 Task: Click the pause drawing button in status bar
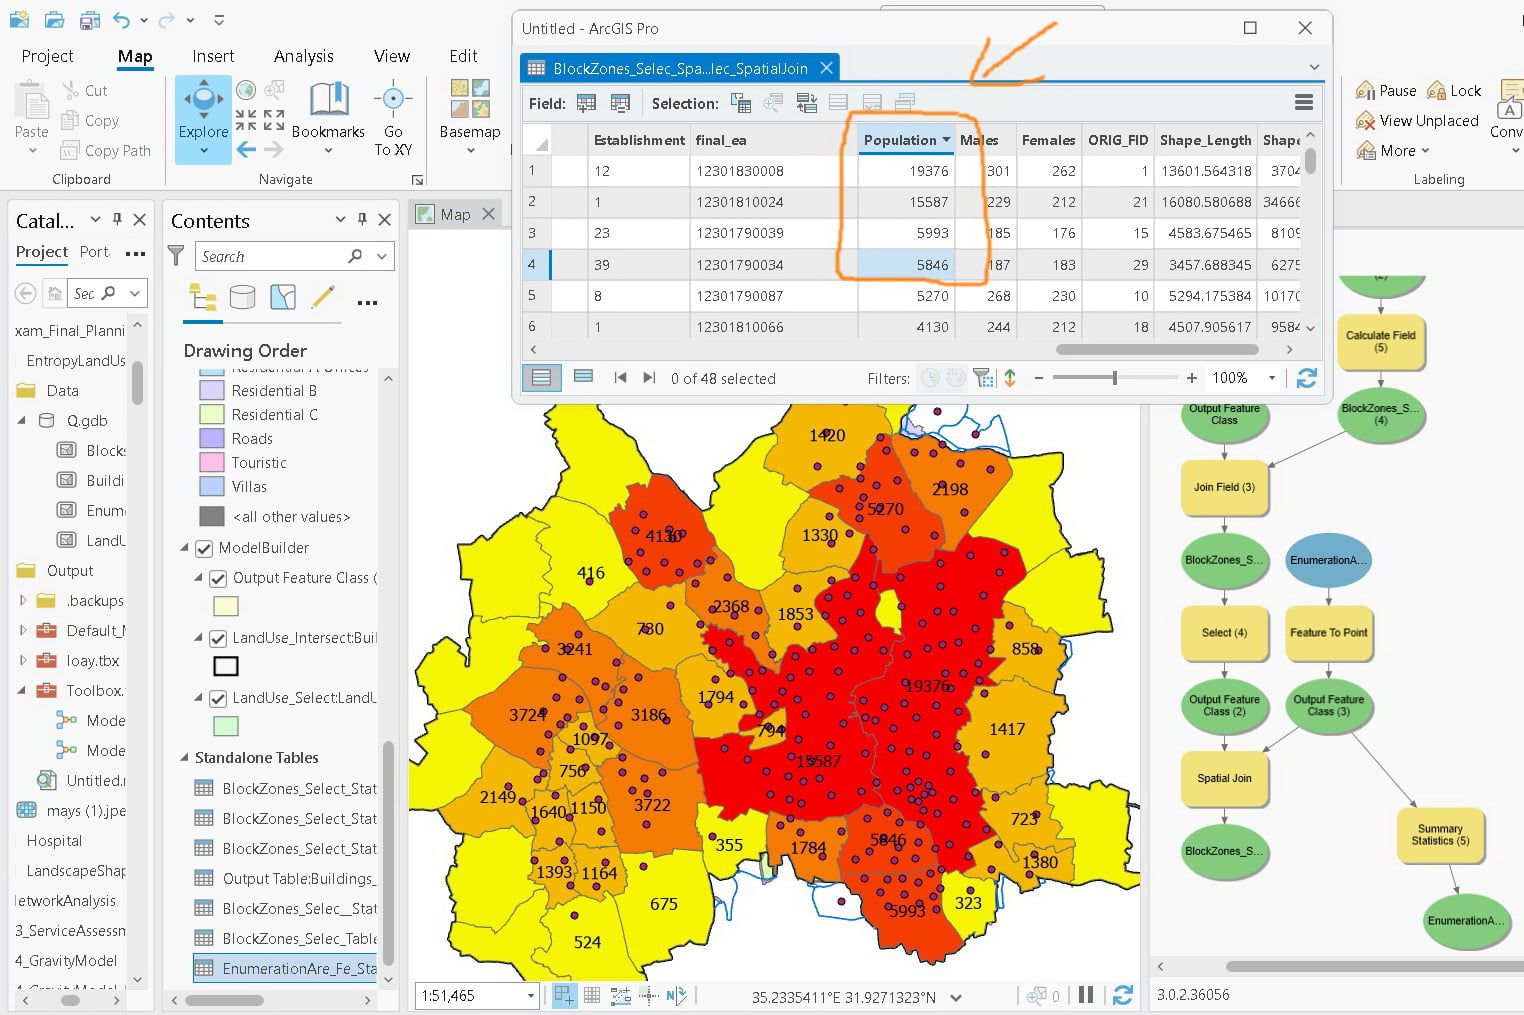[1086, 995]
